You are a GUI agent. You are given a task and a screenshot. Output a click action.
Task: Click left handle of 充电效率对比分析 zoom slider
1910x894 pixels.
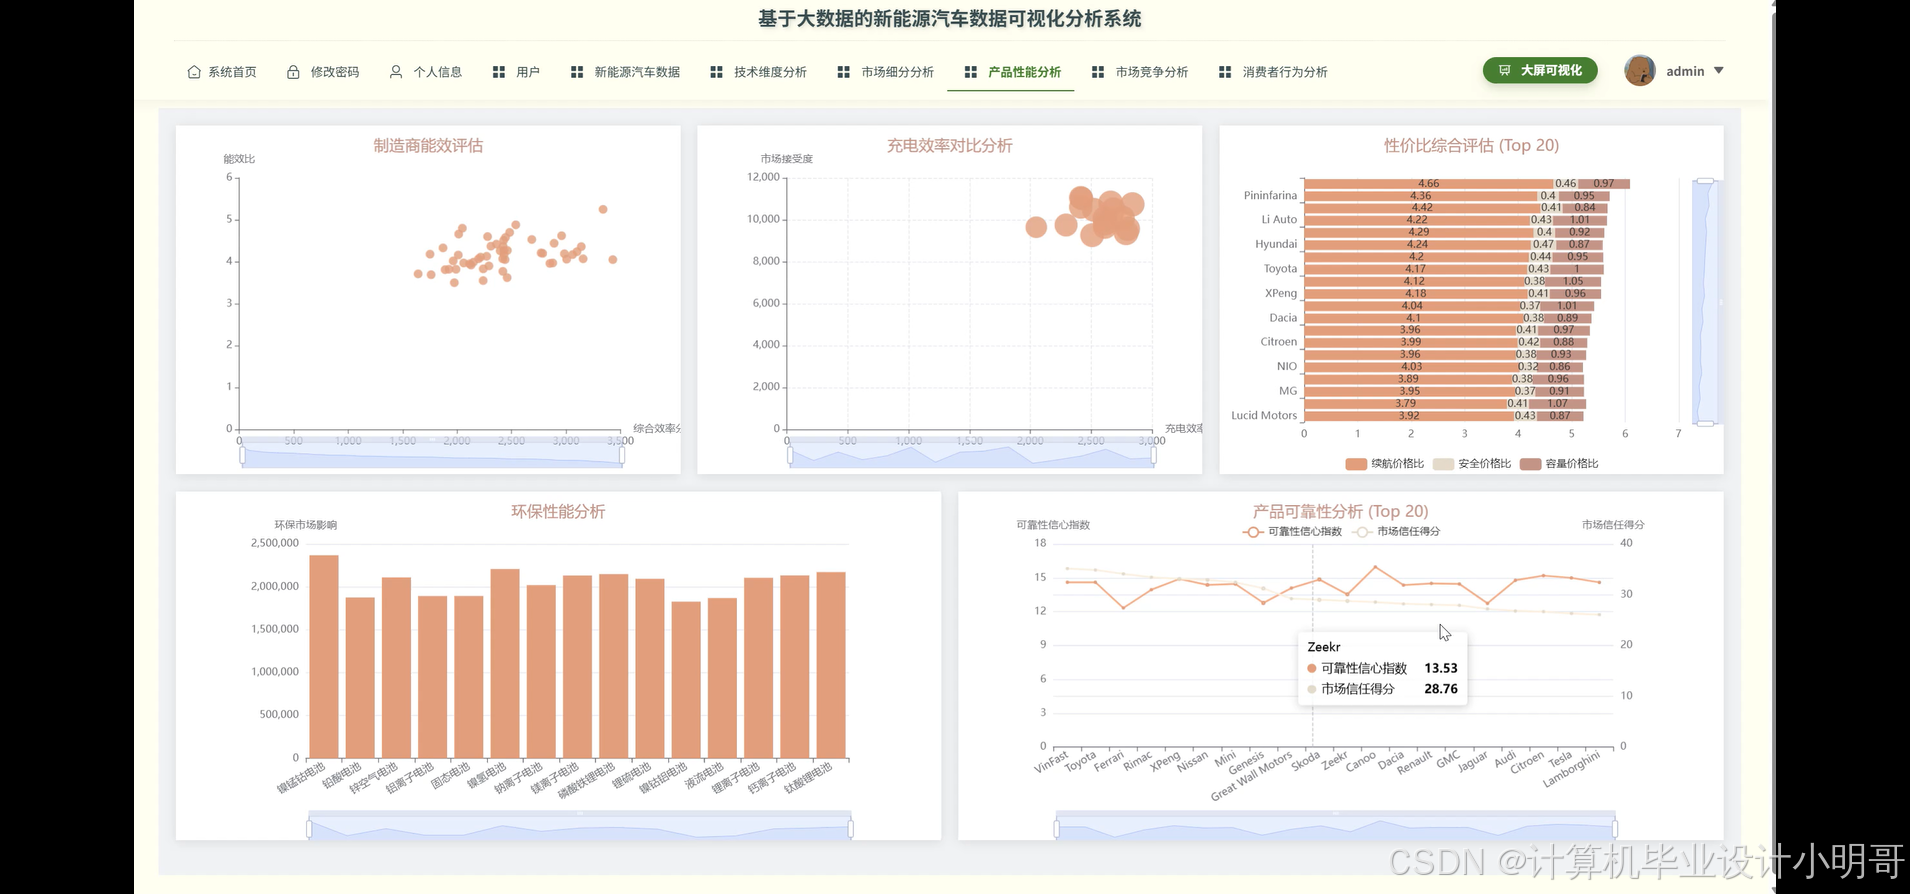click(x=790, y=456)
